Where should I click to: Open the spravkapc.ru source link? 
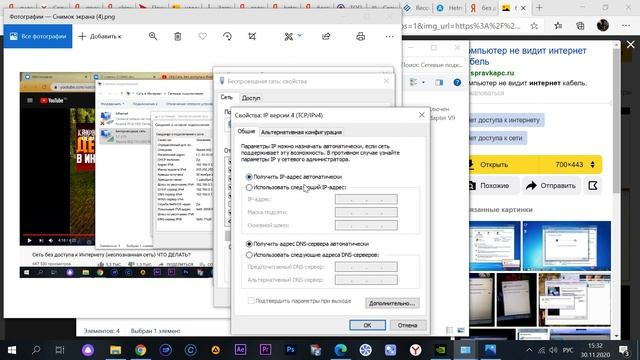492,73
